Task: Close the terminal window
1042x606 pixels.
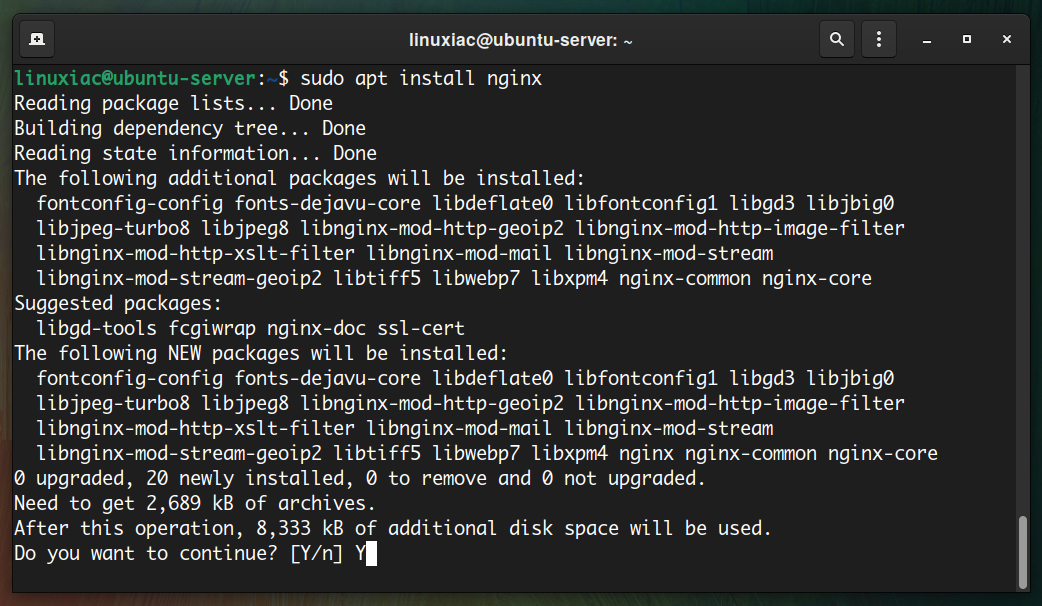Action: (x=1007, y=39)
